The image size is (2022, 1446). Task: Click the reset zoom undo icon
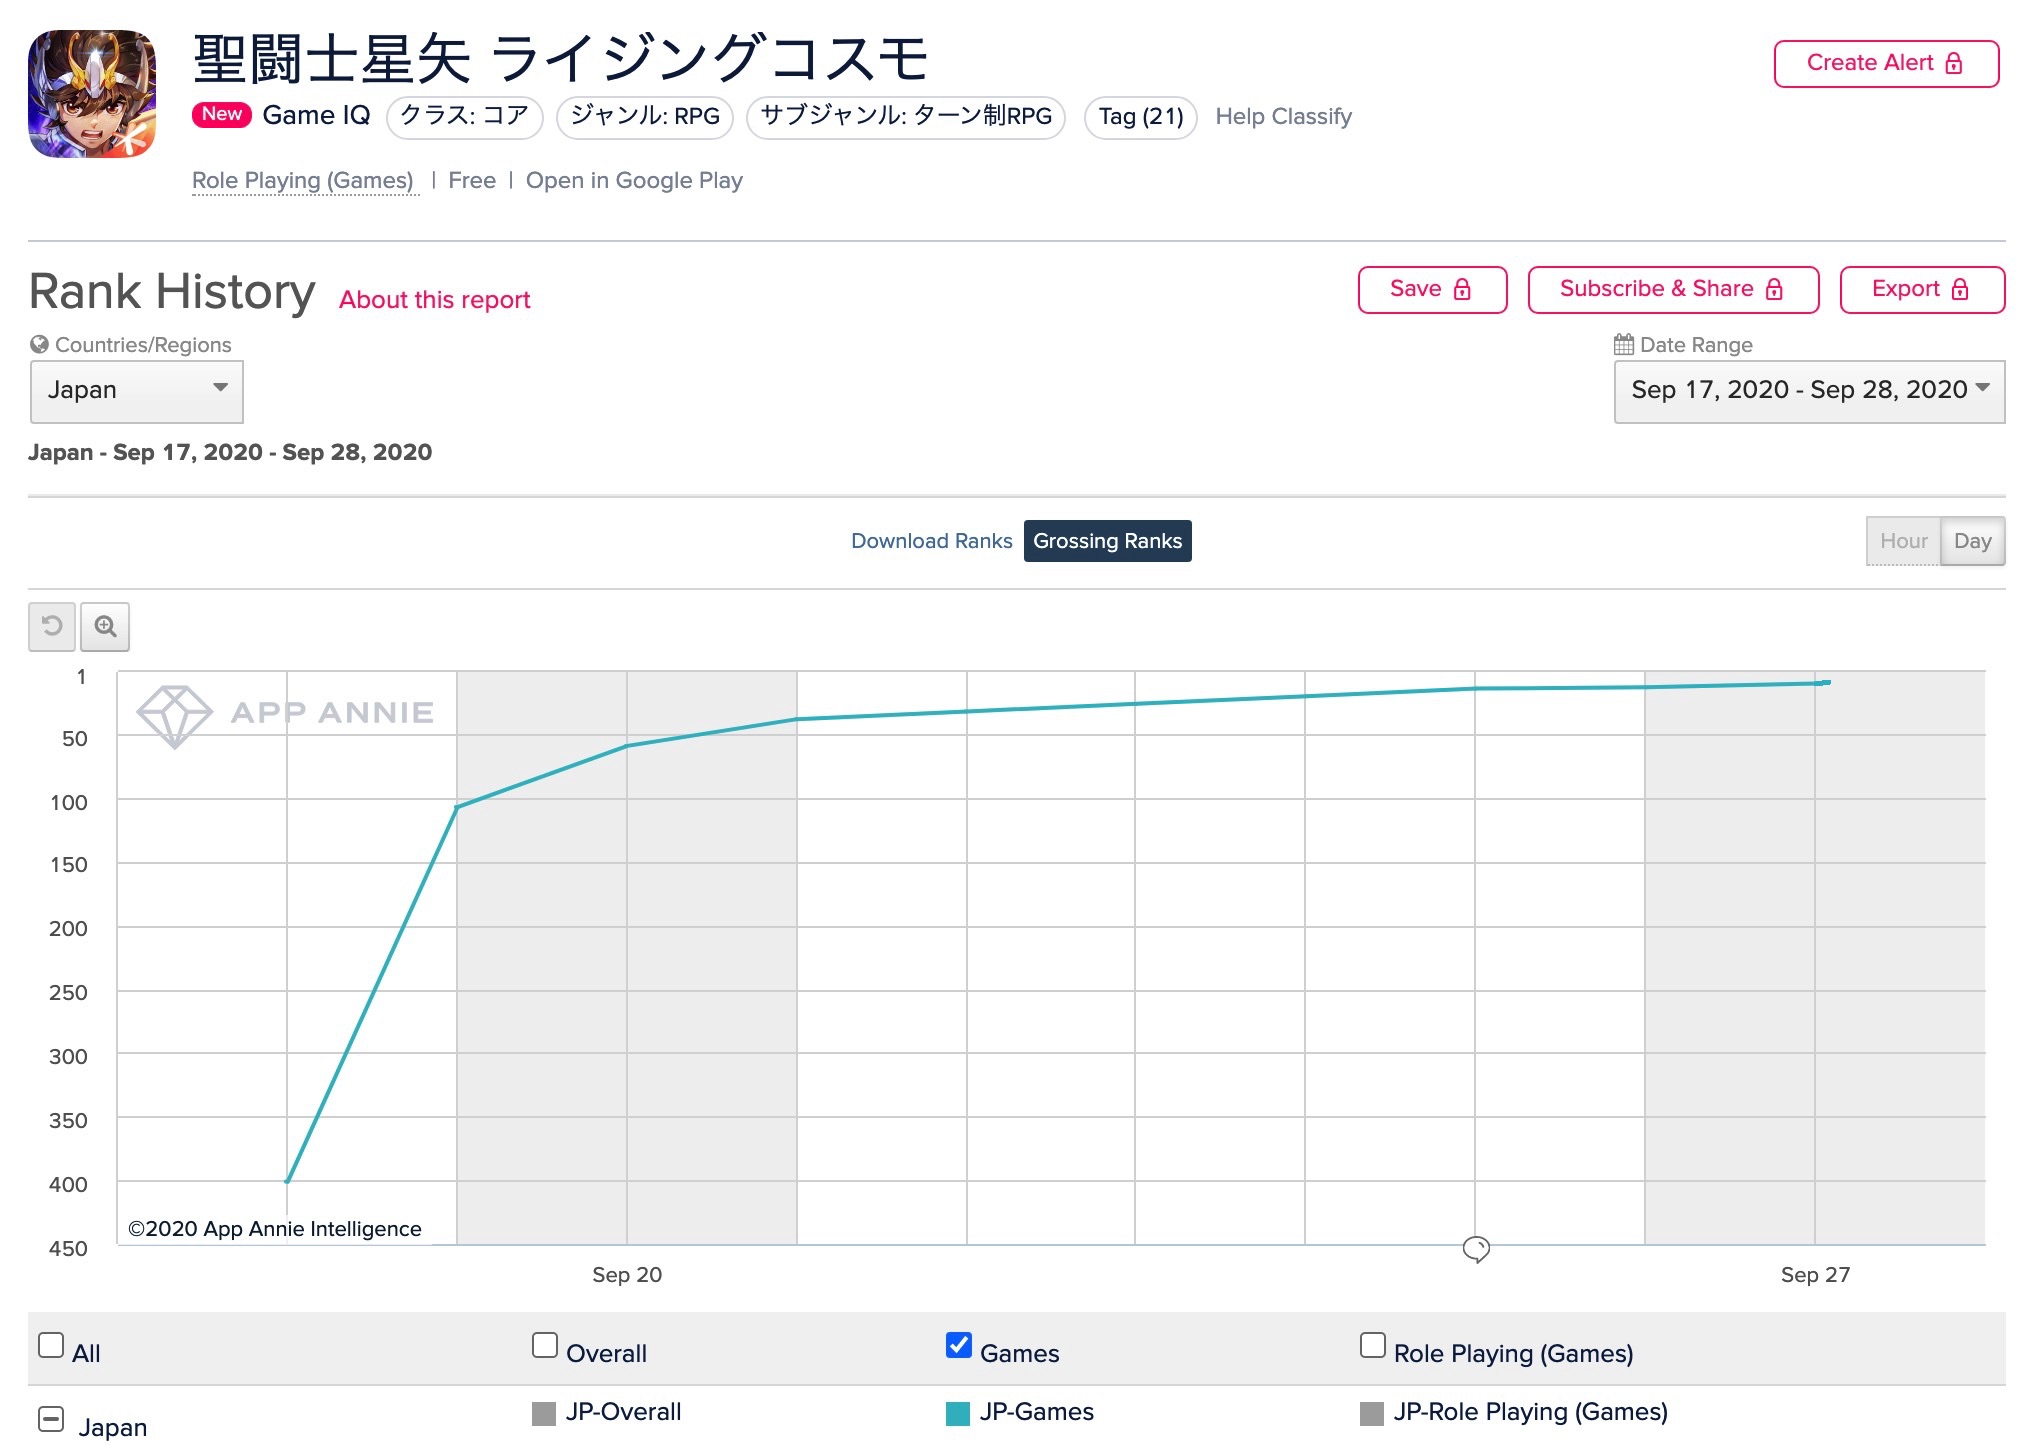52,627
